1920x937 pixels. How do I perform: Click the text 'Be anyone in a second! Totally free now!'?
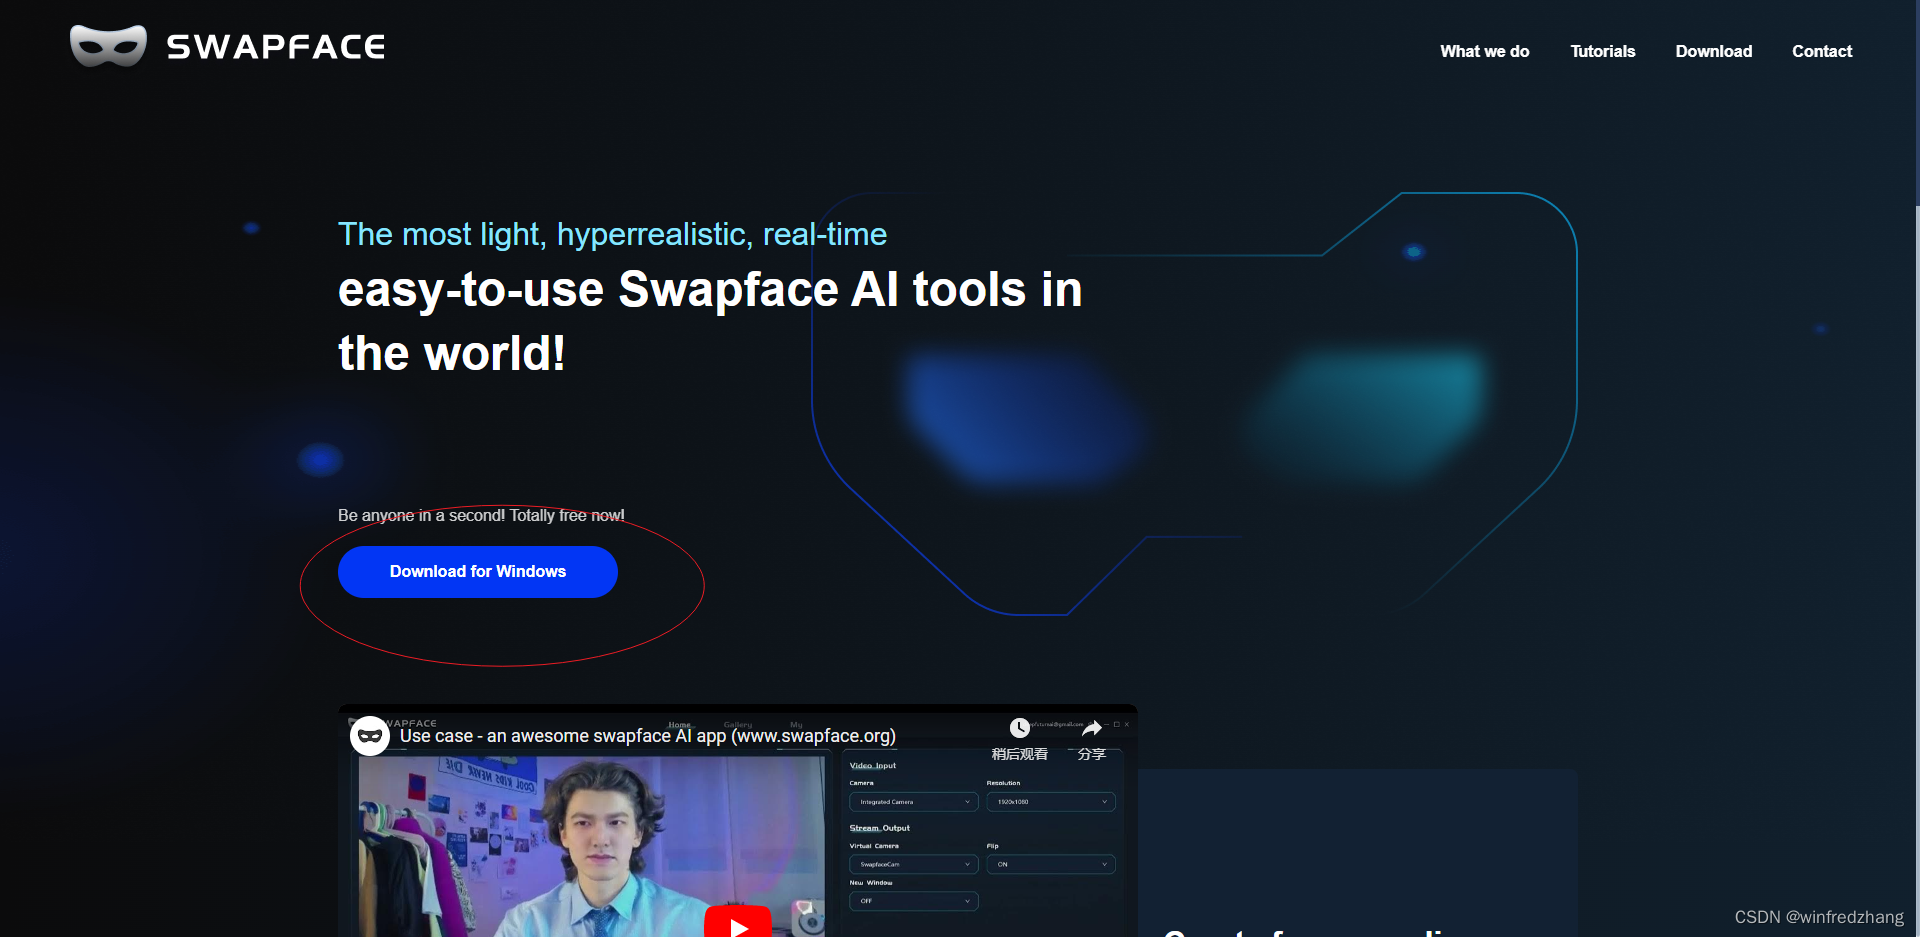click(x=481, y=516)
